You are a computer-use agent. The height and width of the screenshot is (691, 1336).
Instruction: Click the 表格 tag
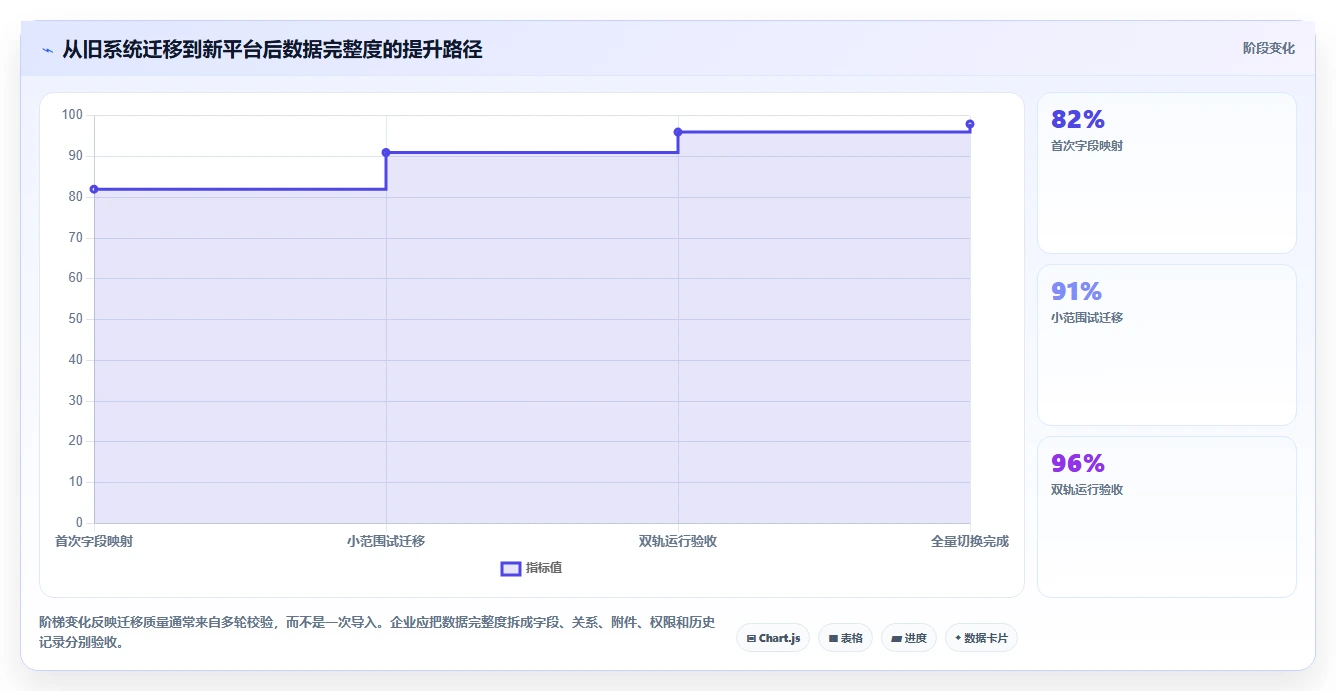point(846,638)
